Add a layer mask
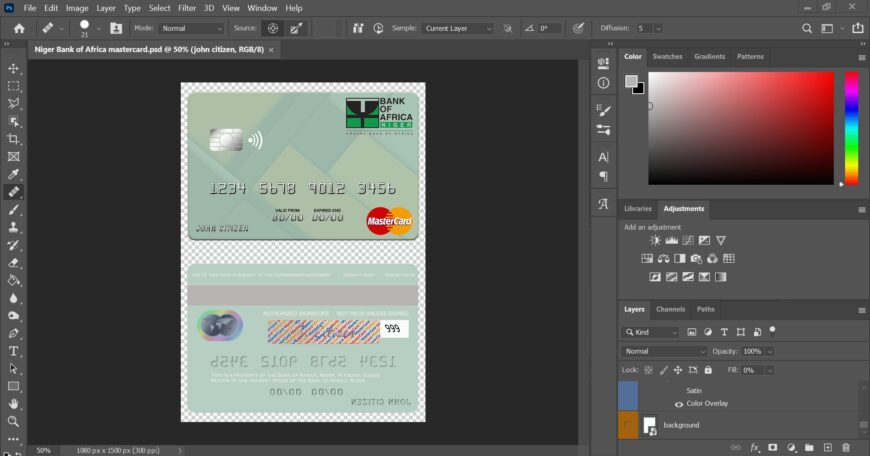The image size is (870, 456). (772, 447)
